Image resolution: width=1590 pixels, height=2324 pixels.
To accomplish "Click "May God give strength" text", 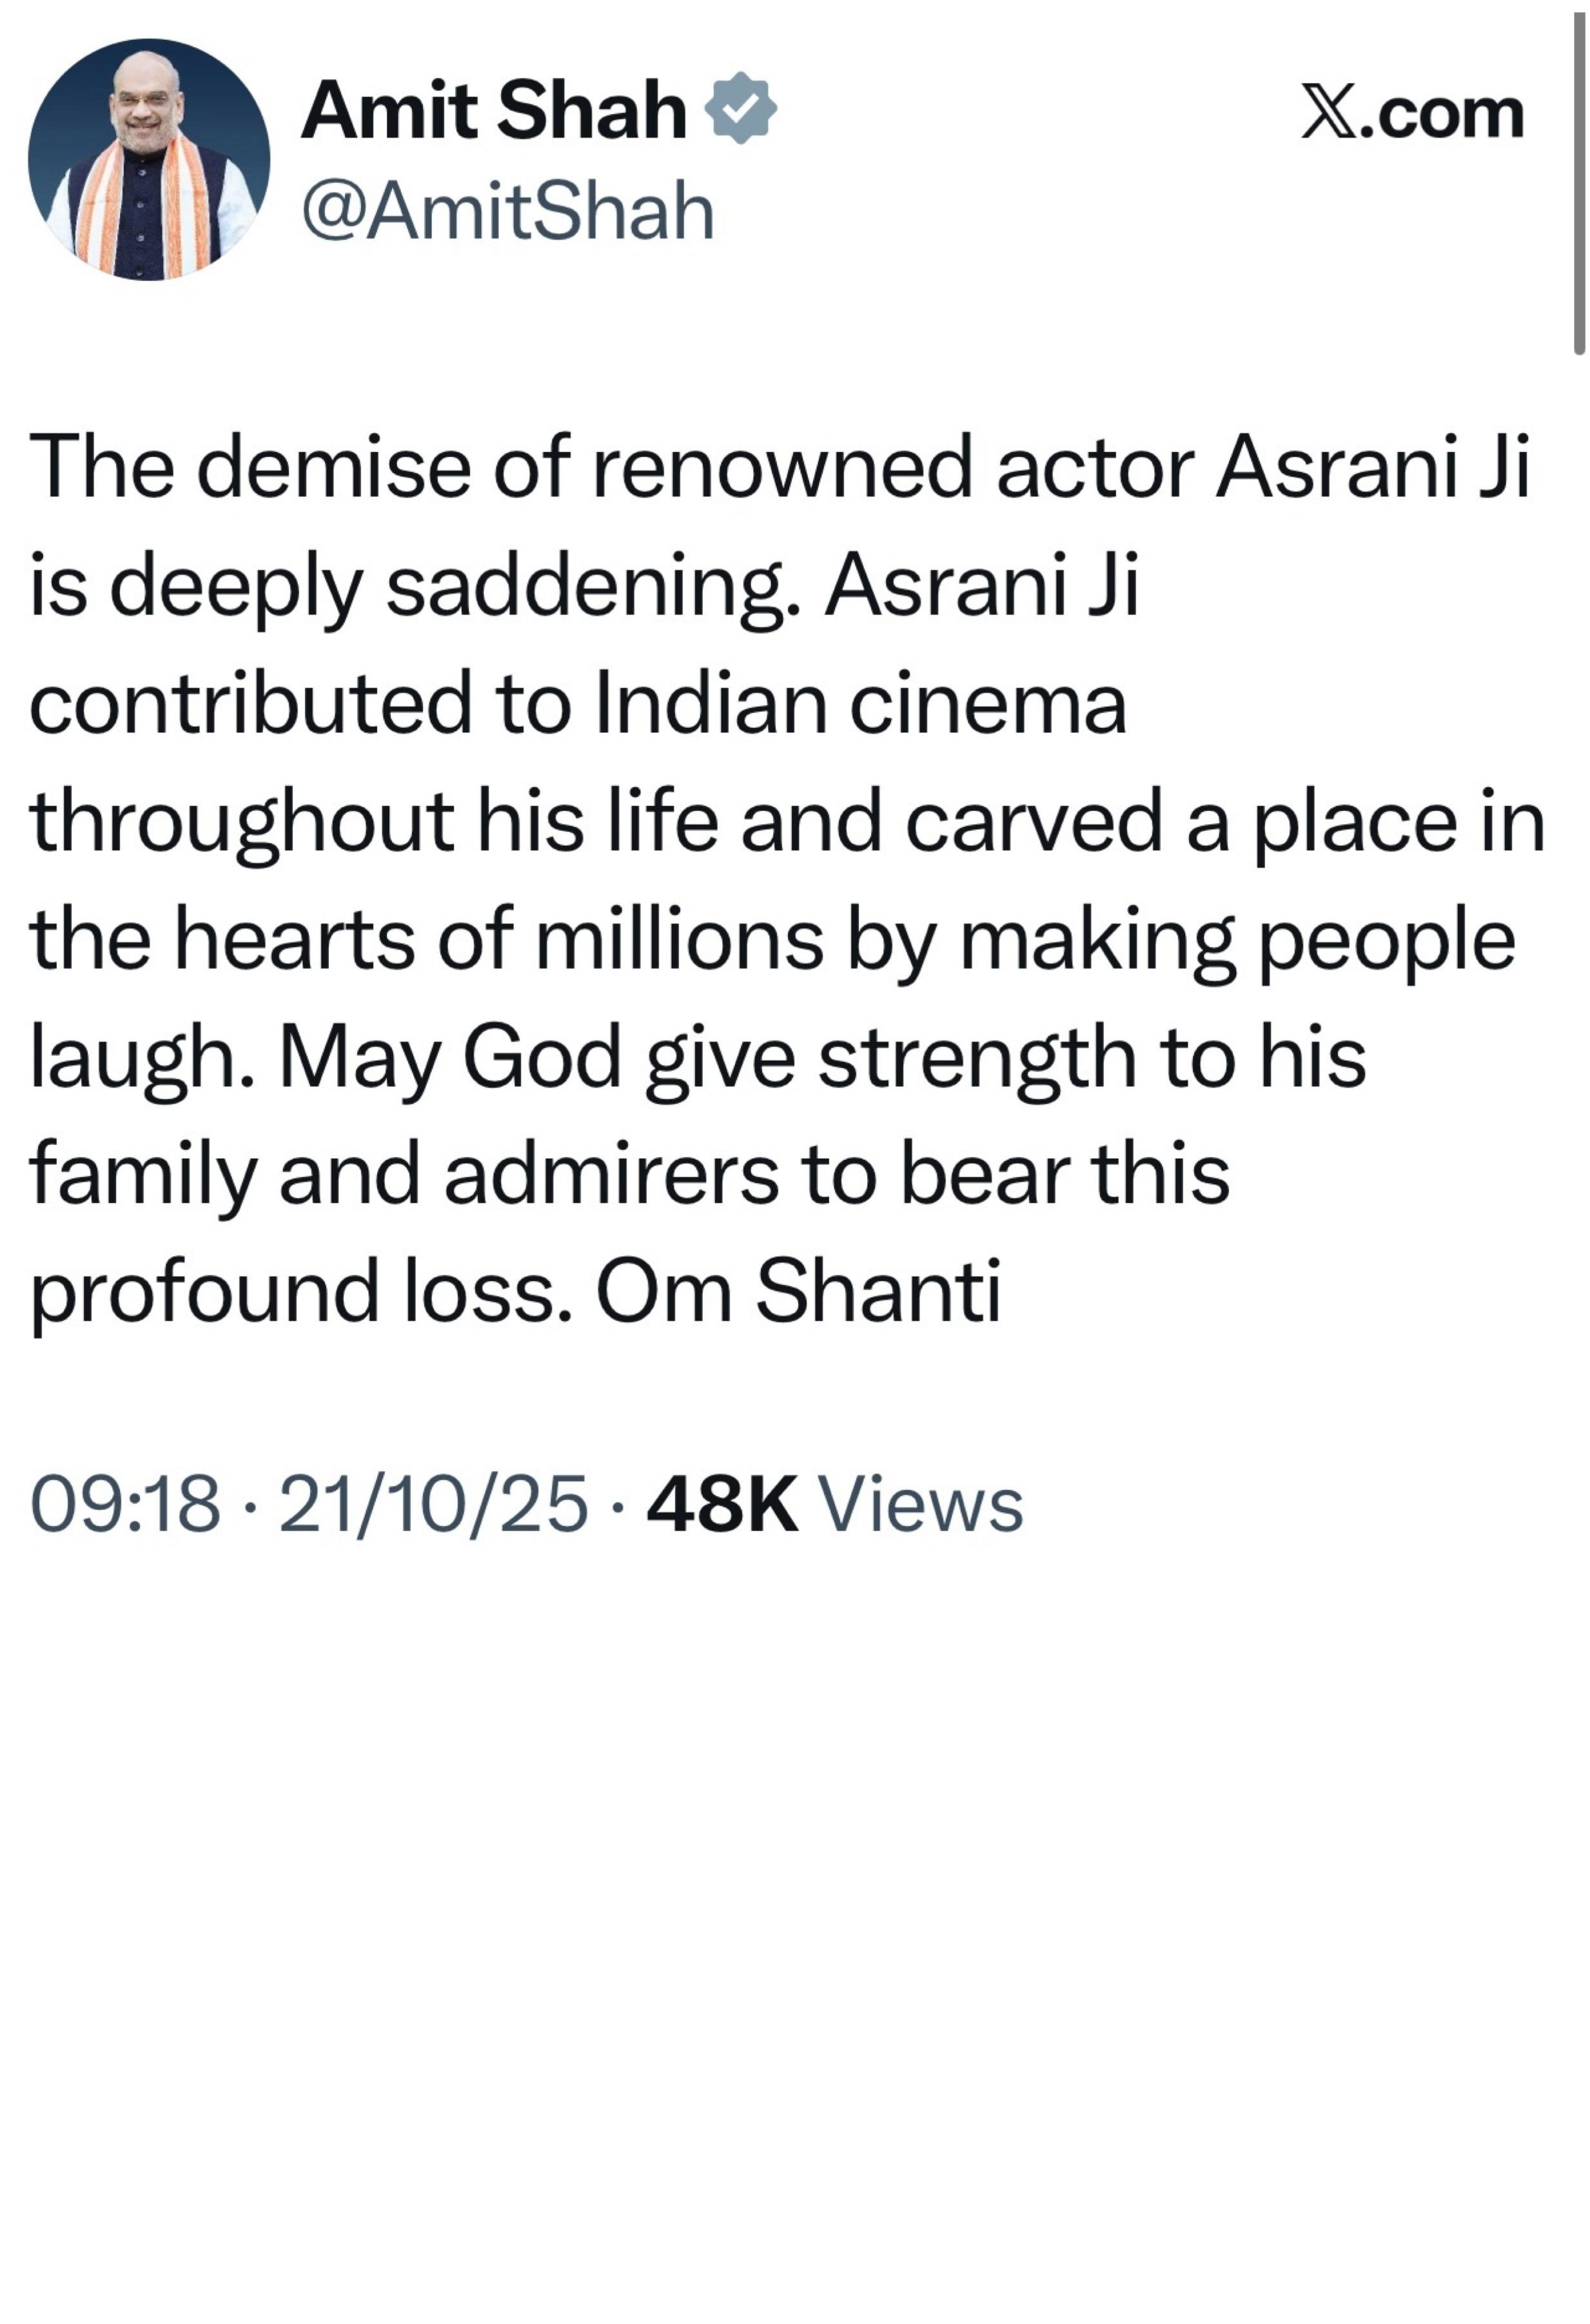I will point(708,1057).
